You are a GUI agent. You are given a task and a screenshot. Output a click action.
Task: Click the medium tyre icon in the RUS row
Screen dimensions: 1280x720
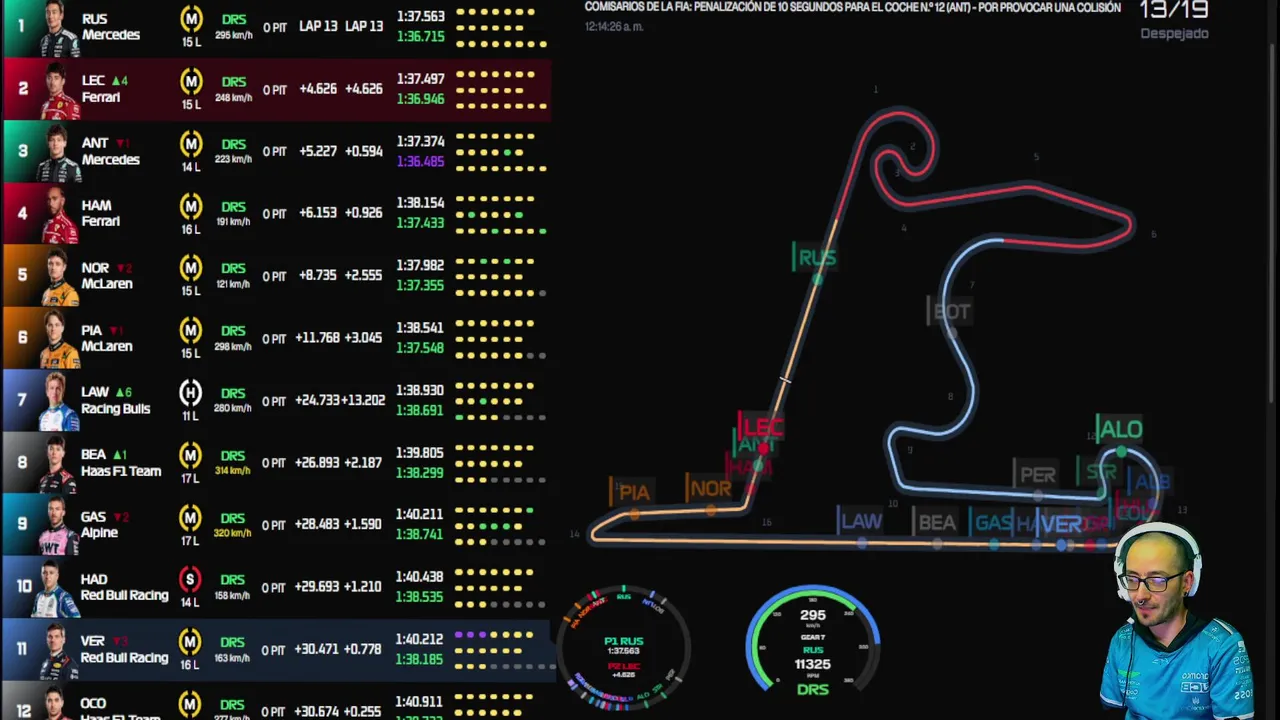click(x=190, y=18)
